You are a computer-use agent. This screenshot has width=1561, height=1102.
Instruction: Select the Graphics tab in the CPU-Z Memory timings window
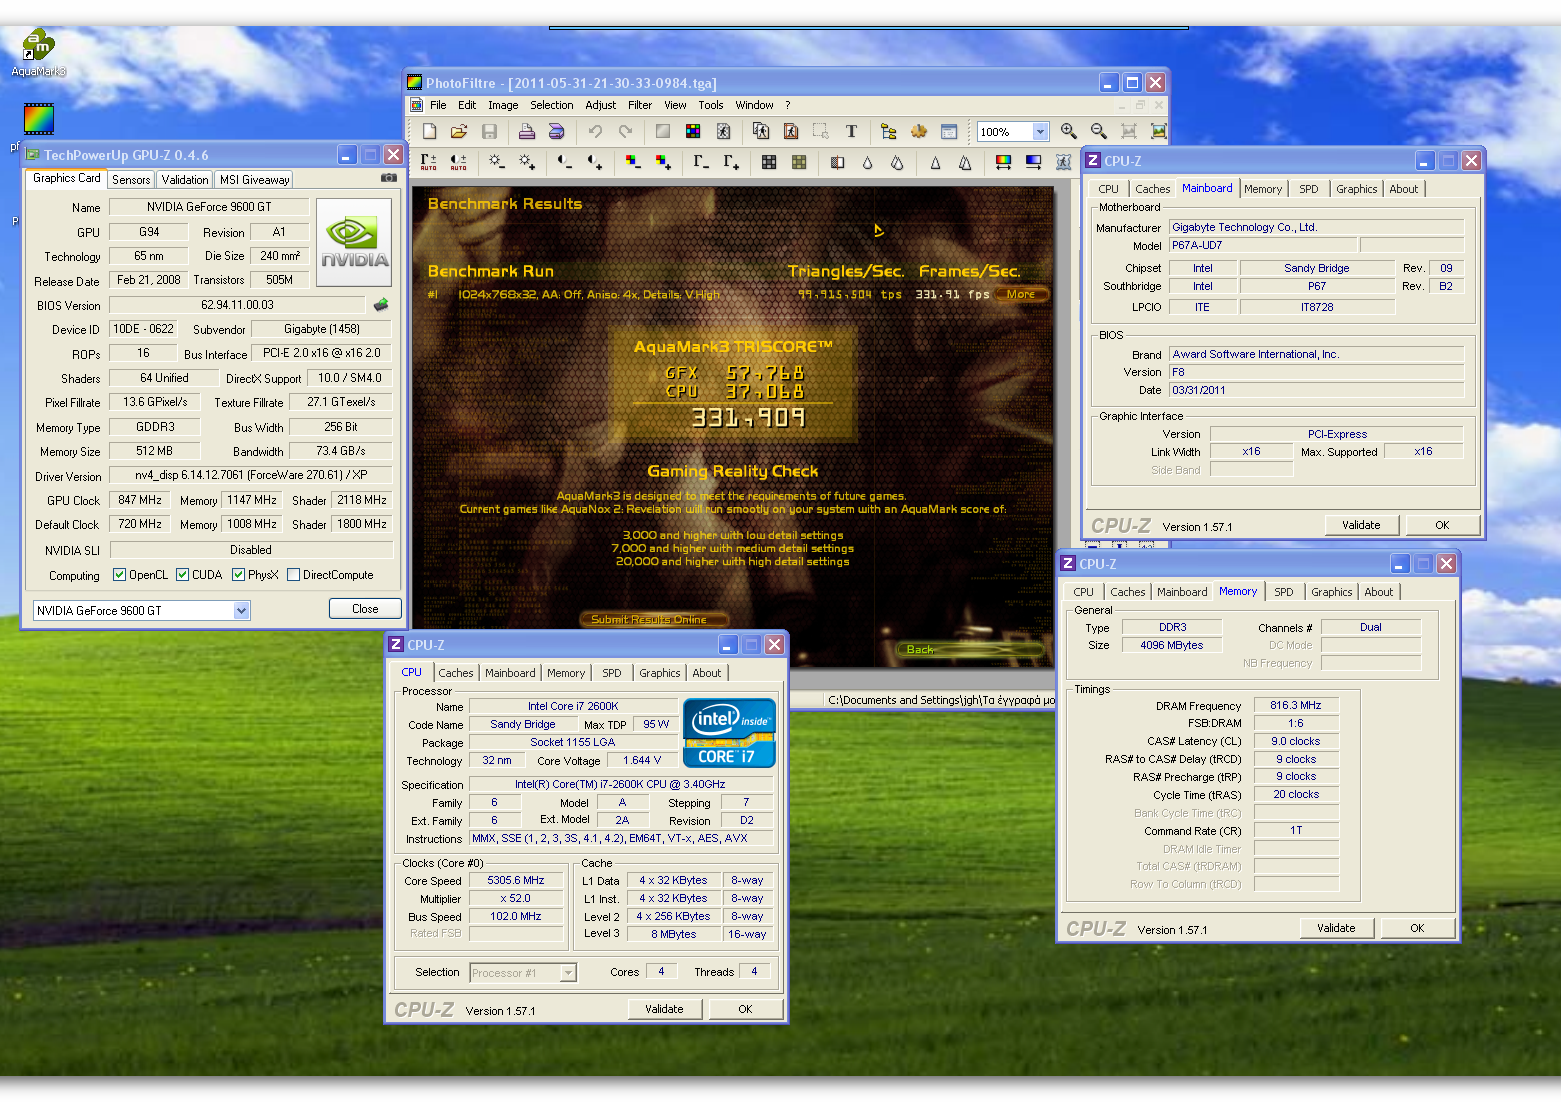(1331, 592)
